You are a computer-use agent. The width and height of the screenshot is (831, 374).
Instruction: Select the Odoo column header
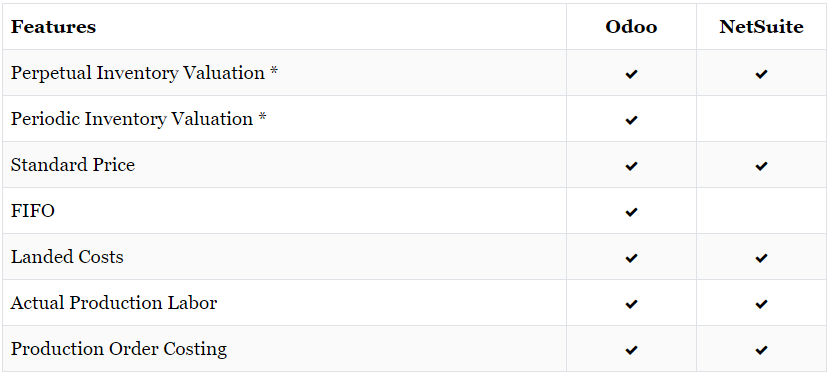tap(631, 26)
